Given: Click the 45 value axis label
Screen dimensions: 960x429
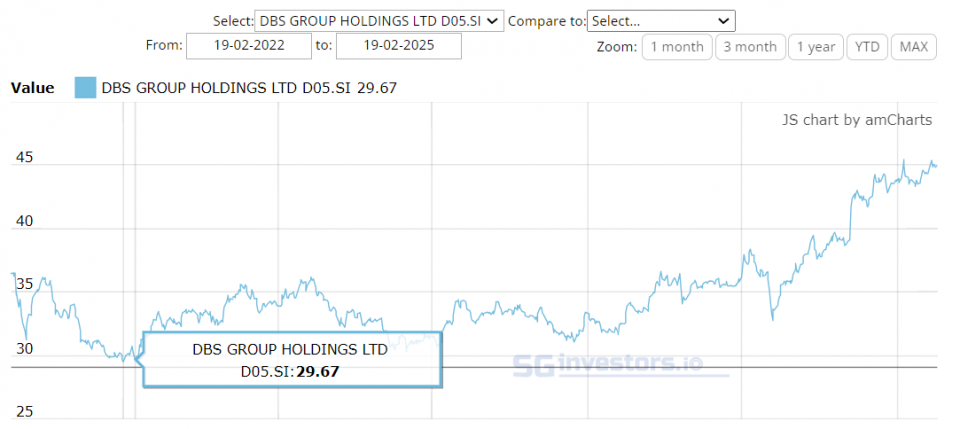Looking at the screenshot, I should pyautogui.click(x=24, y=158).
